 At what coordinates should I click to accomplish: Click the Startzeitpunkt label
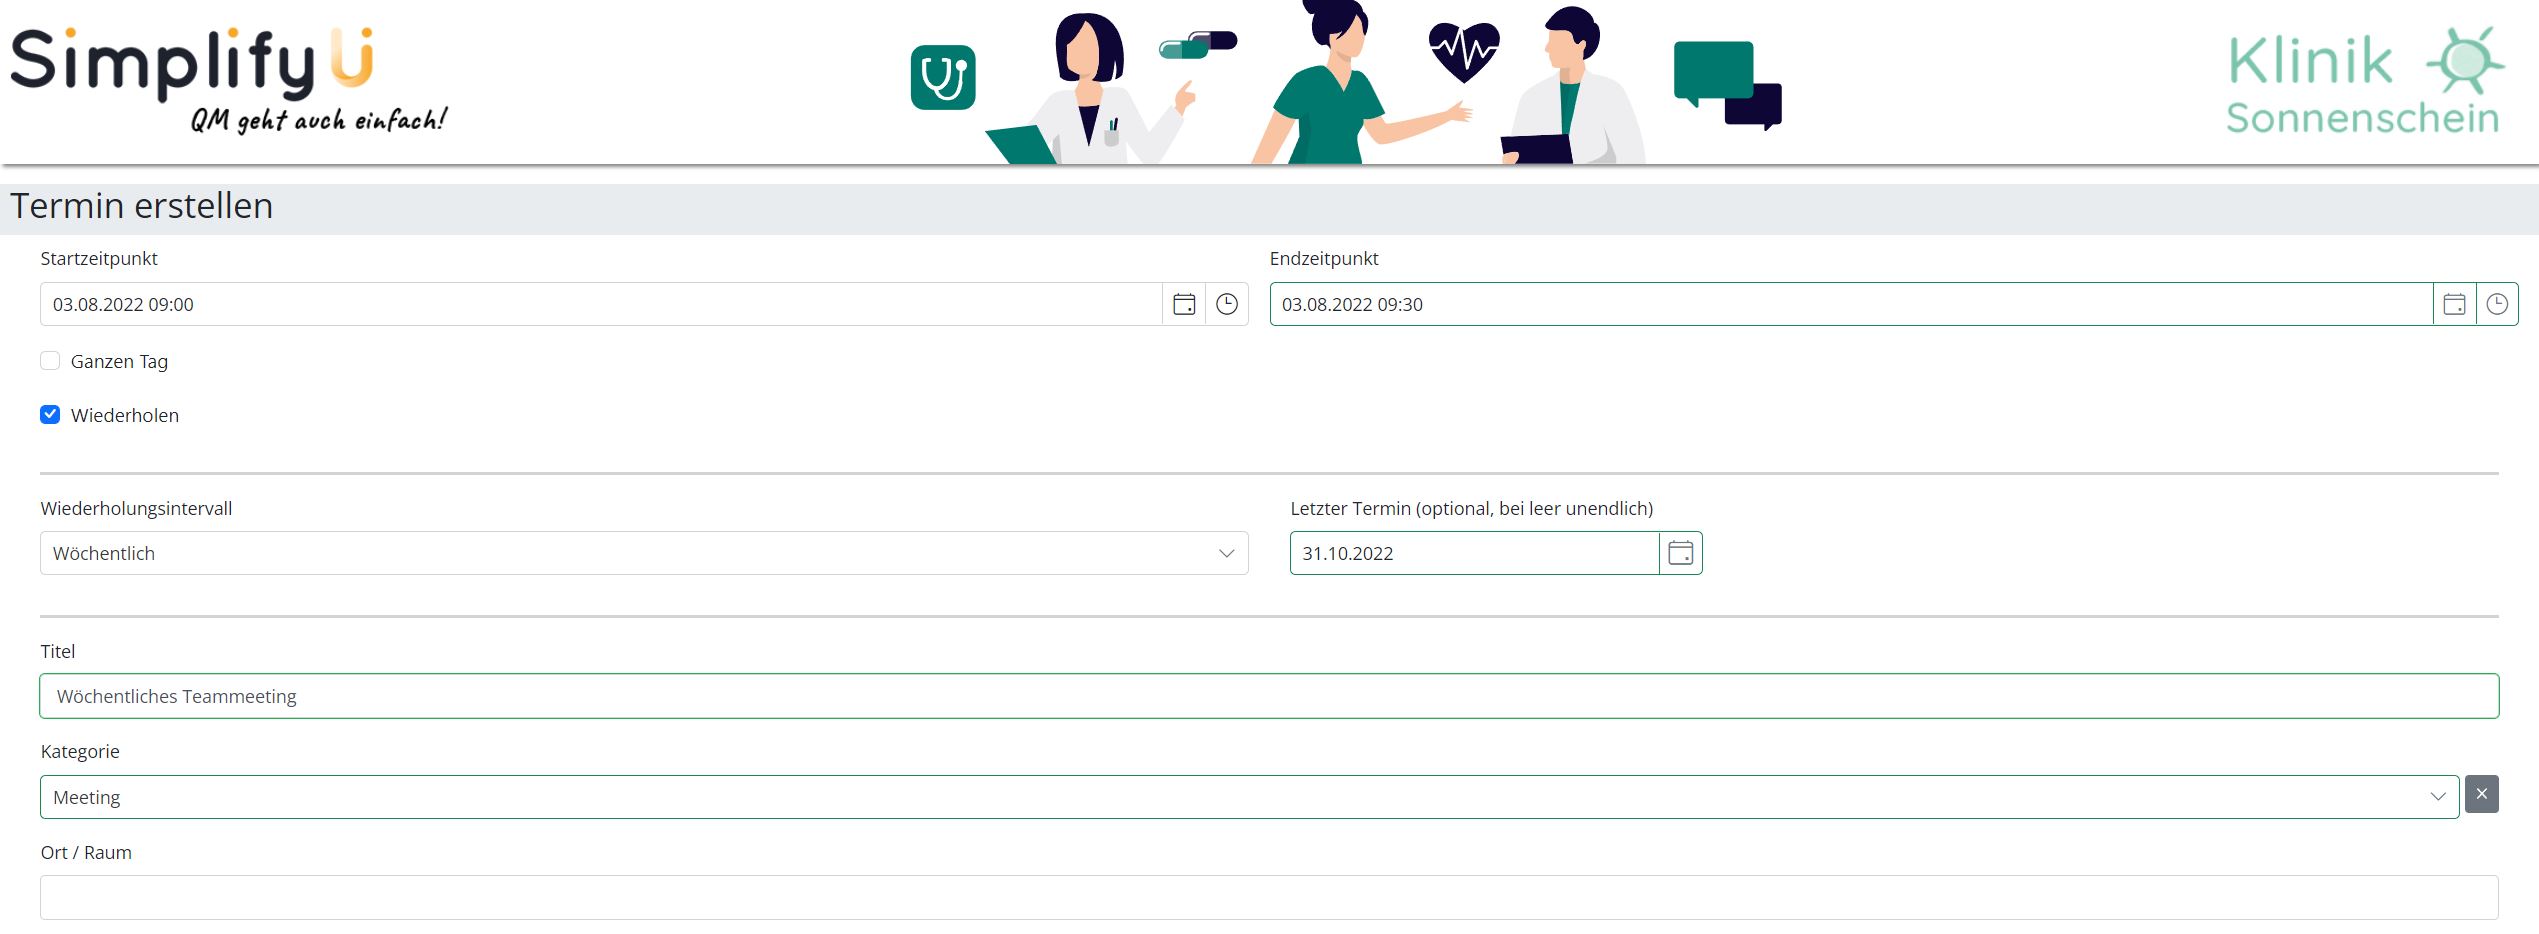[99, 258]
